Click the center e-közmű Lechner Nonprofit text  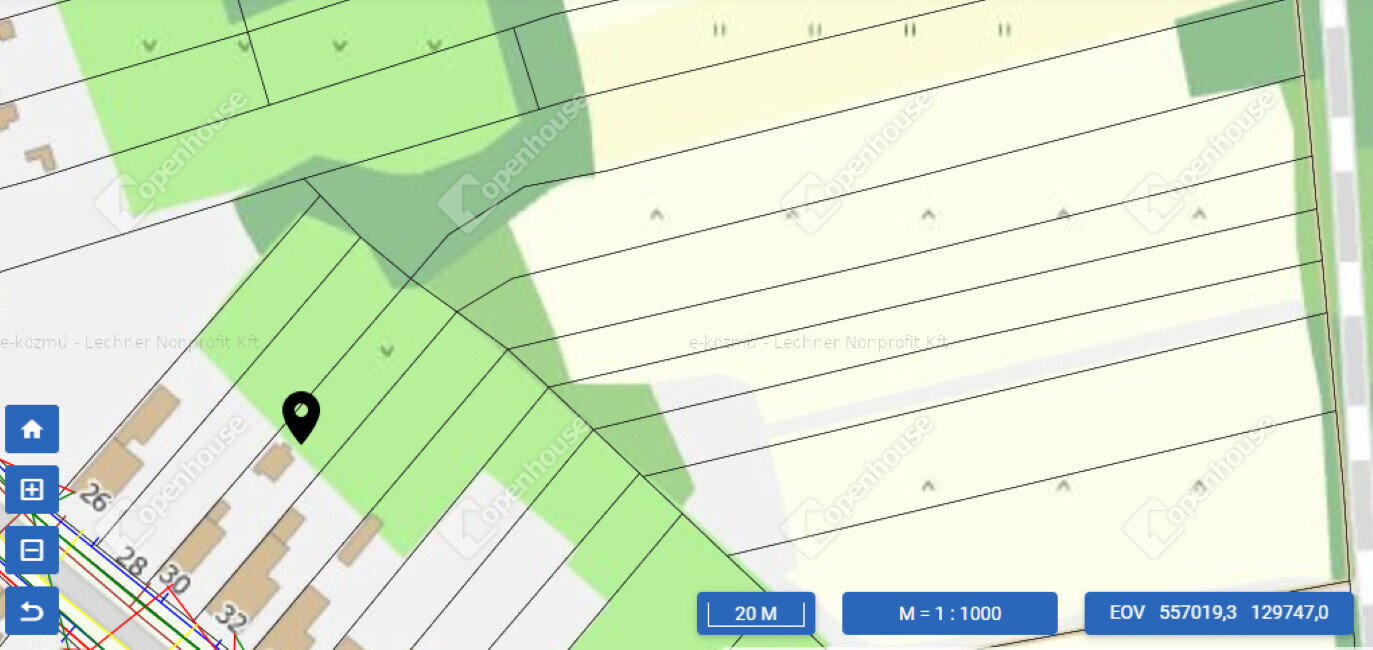pos(819,342)
